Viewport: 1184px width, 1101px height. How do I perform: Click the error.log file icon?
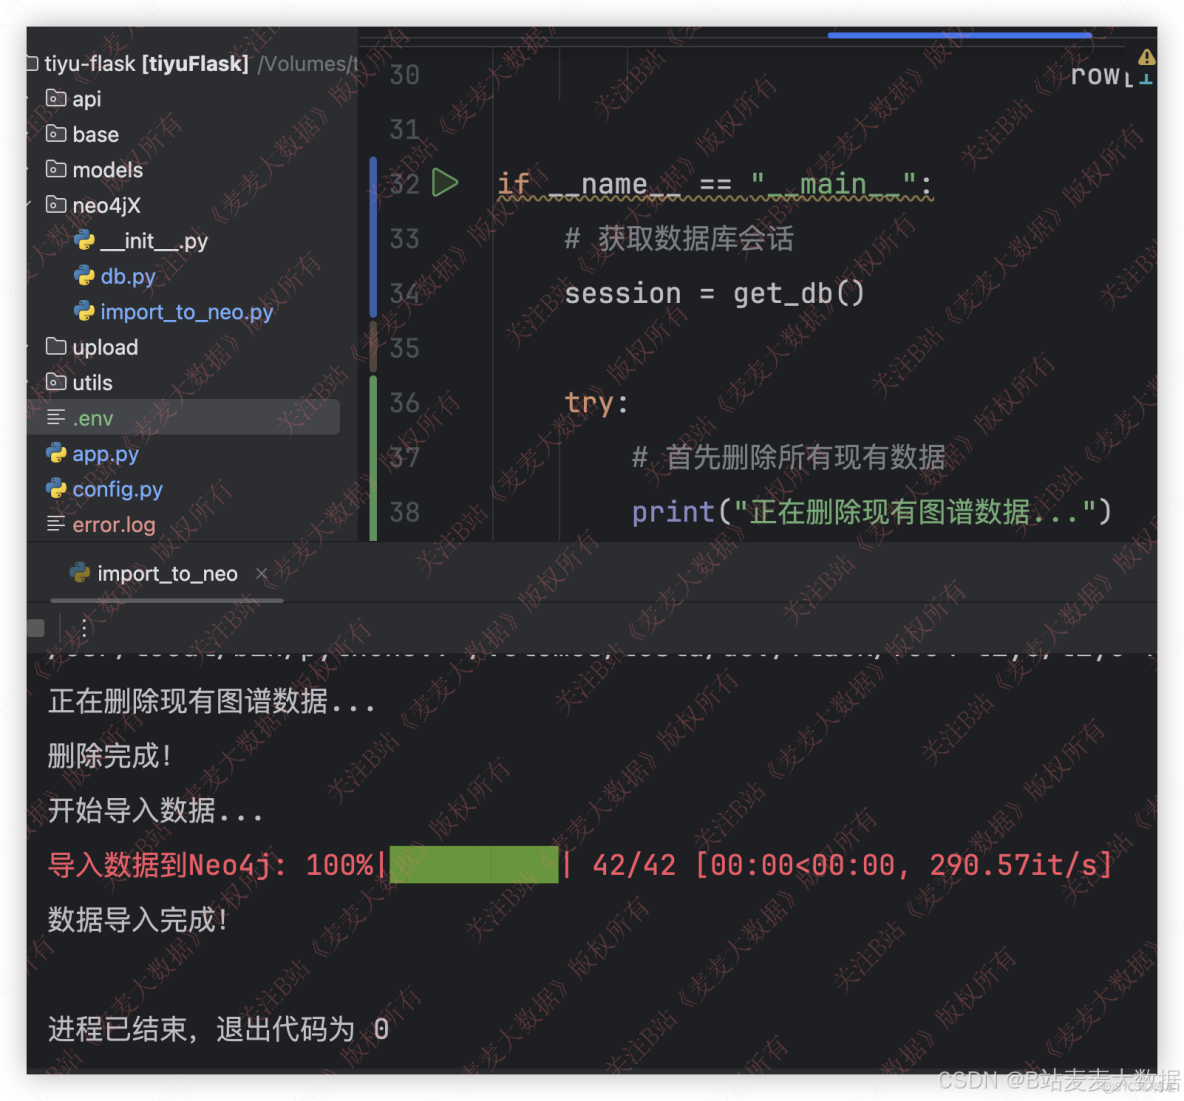[x=56, y=524]
